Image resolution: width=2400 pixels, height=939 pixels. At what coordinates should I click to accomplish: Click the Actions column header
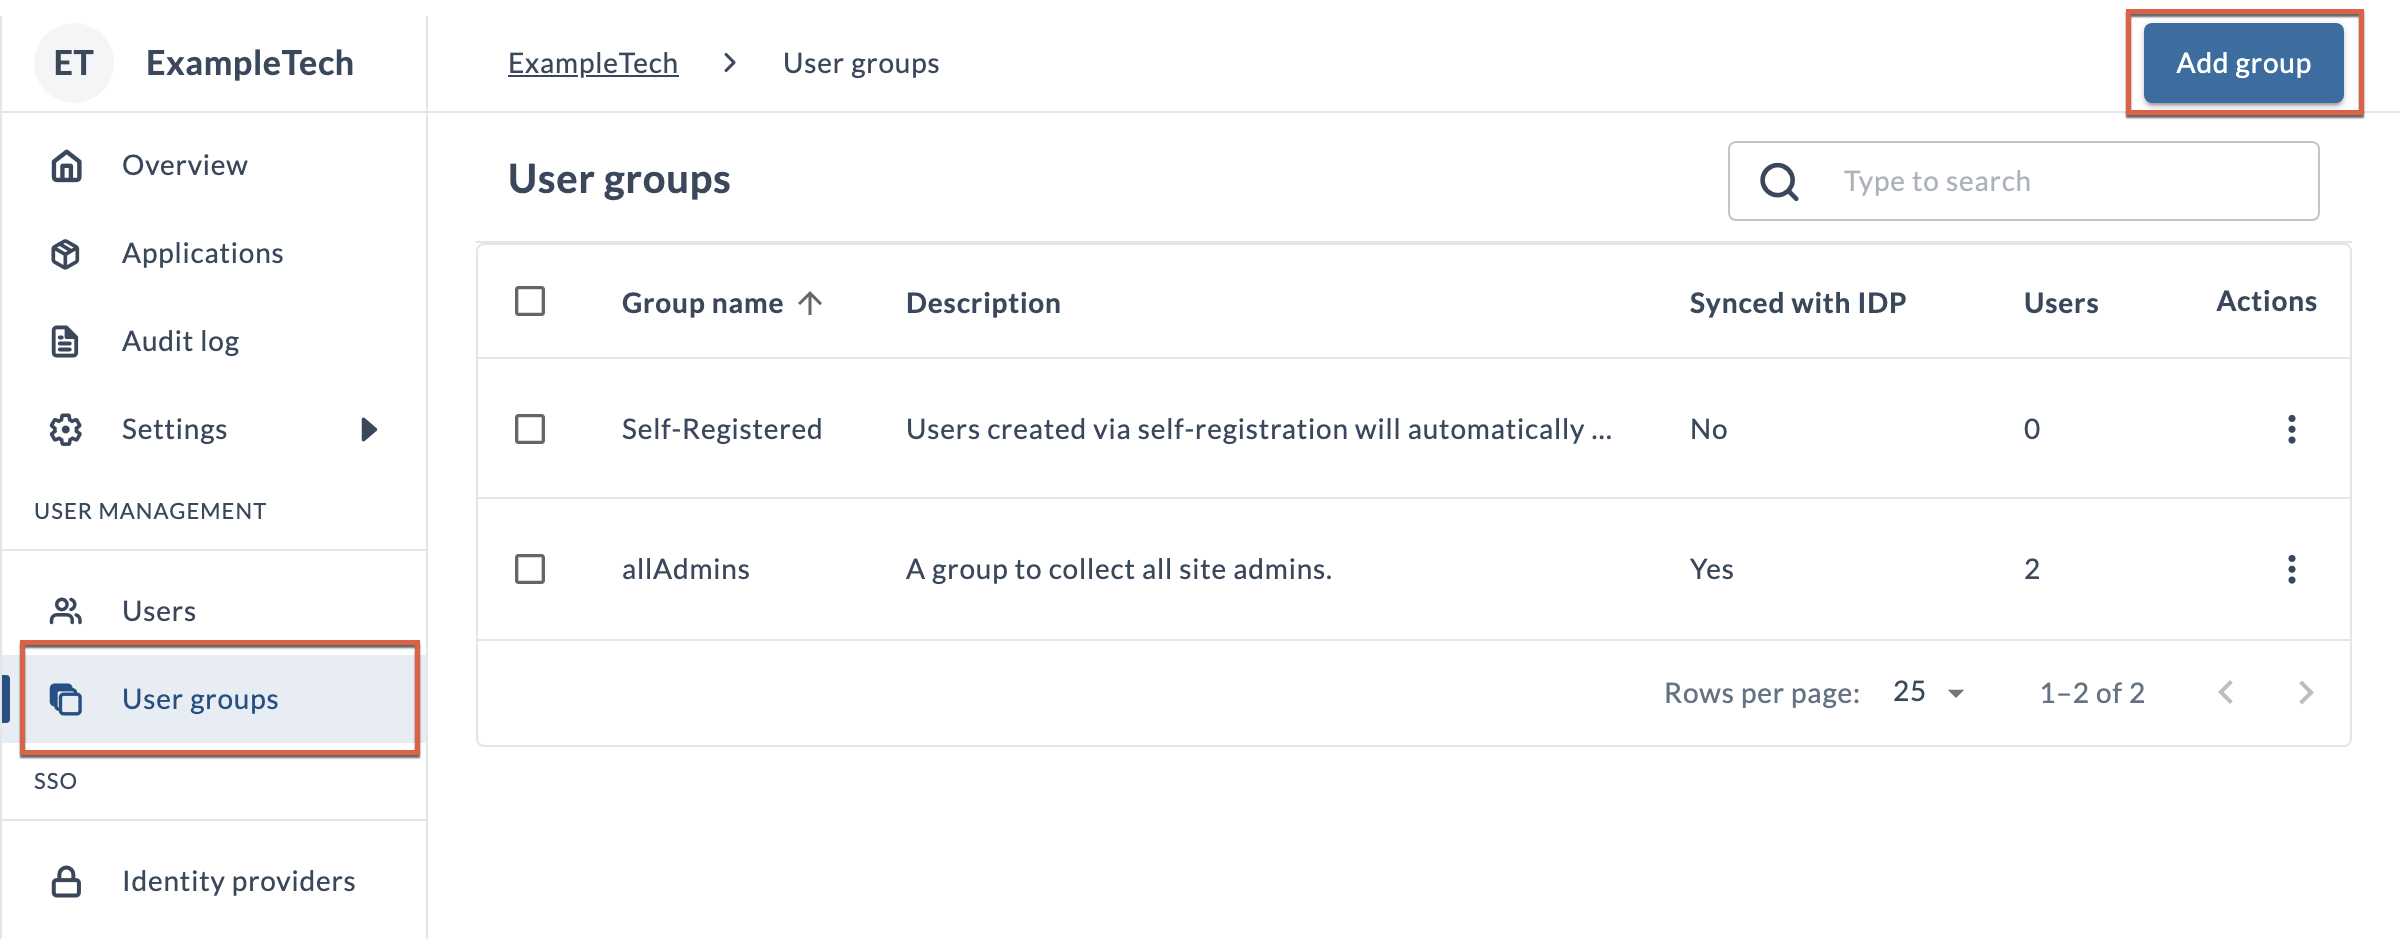(x=2266, y=301)
